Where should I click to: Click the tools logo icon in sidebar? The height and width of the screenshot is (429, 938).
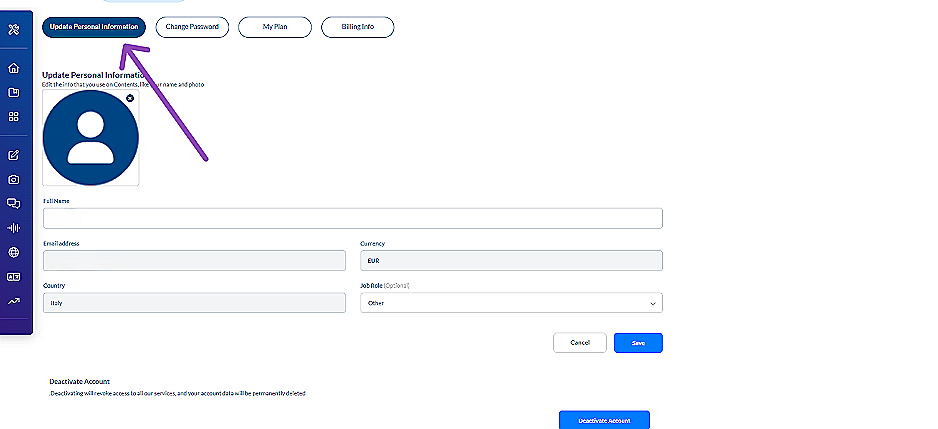tap(14, 29)
